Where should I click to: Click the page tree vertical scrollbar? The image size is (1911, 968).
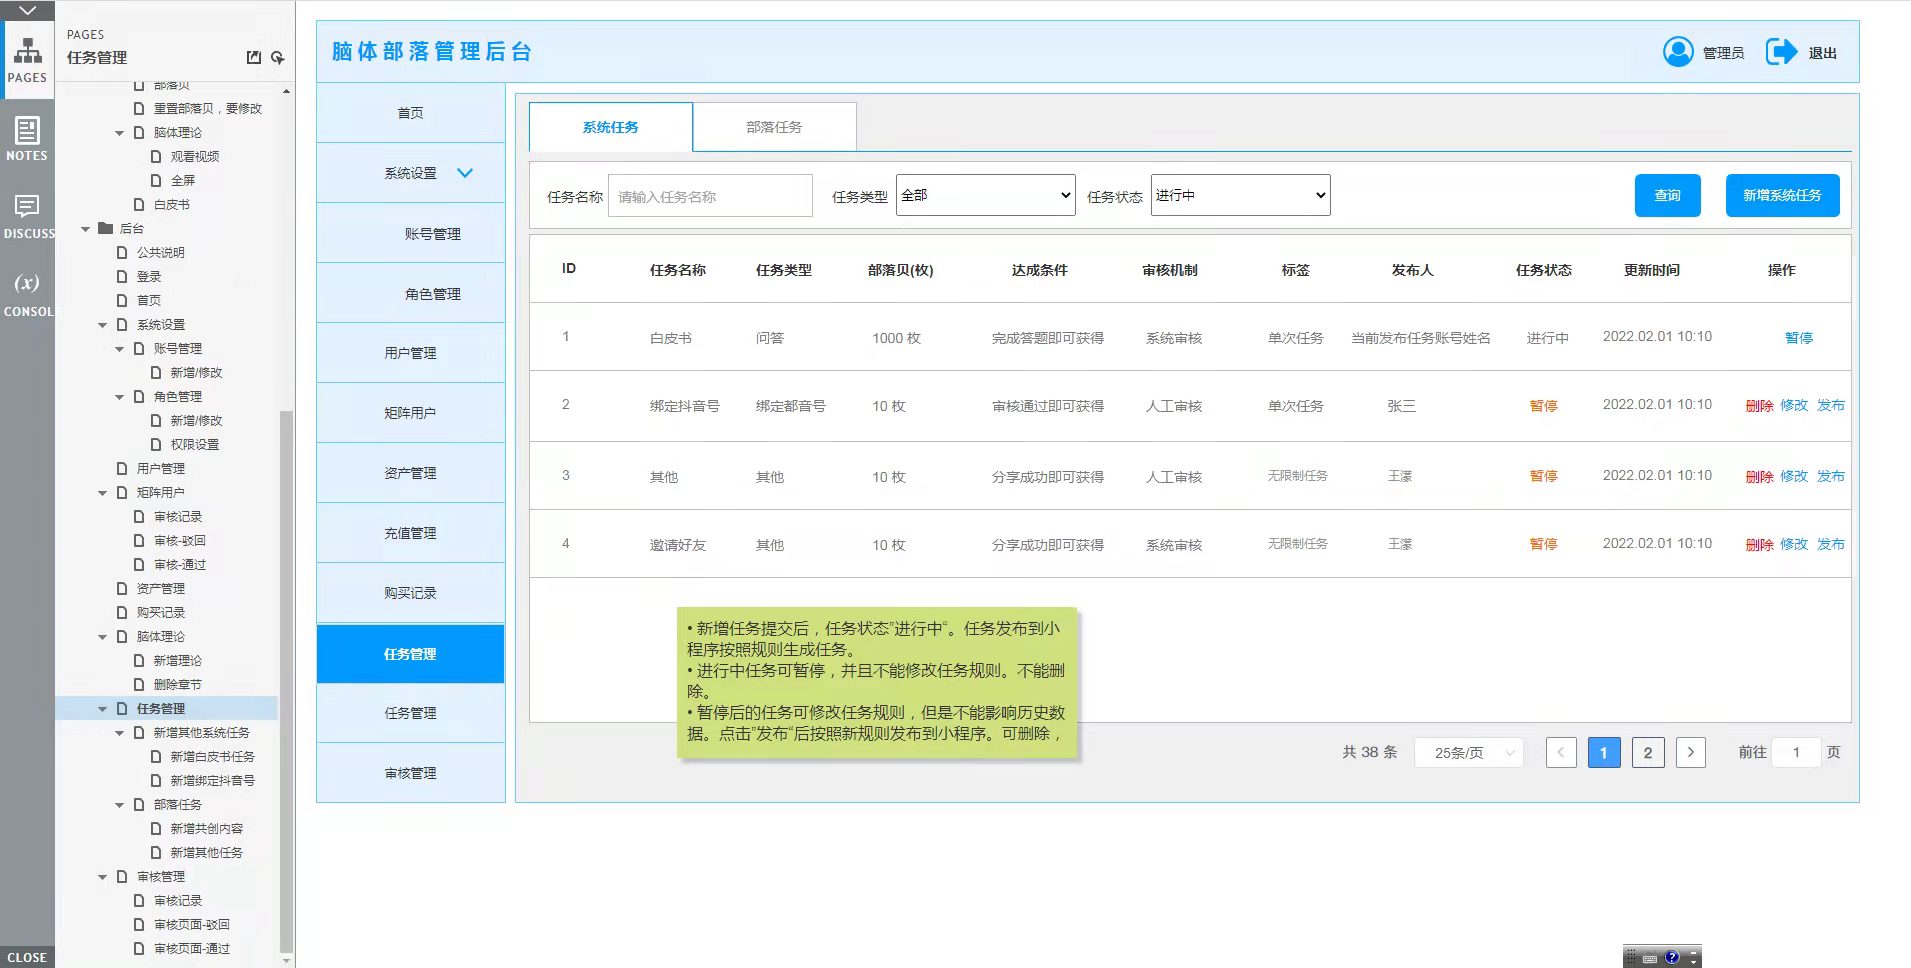pos(286,680)
